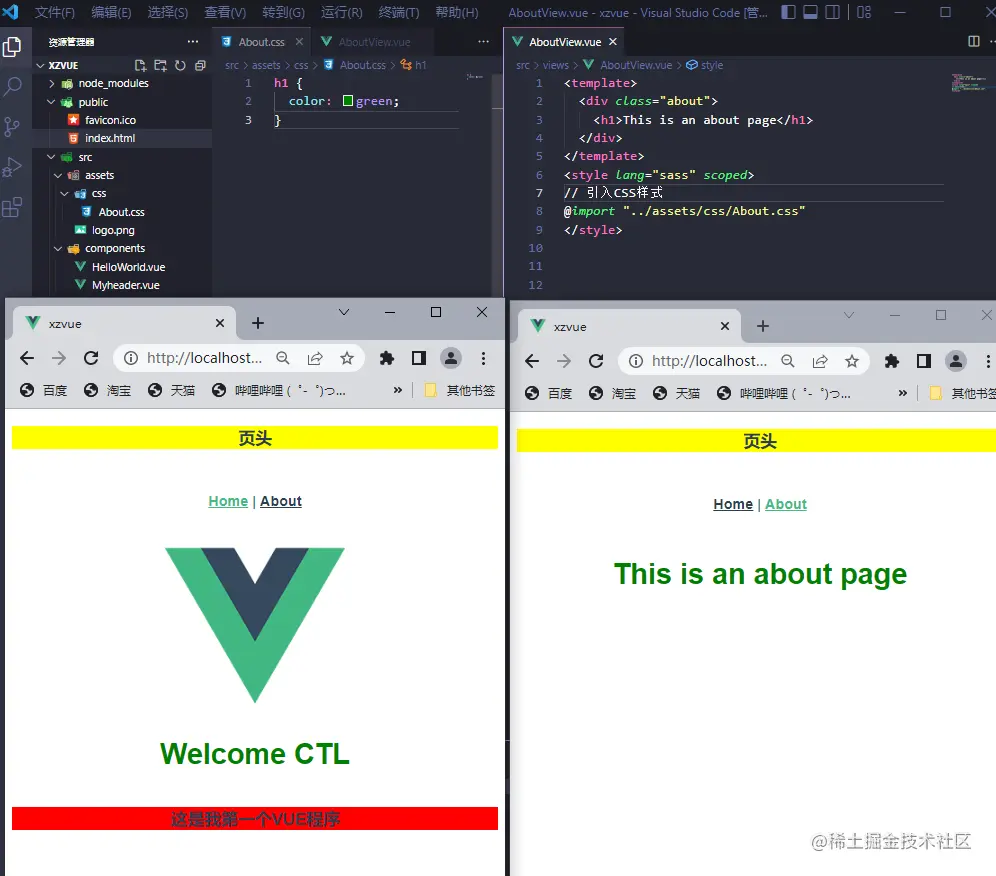Open three-dot menu in left Chrome
The height and width of the screenshot is (876, 996).
[x=483, y=358]
